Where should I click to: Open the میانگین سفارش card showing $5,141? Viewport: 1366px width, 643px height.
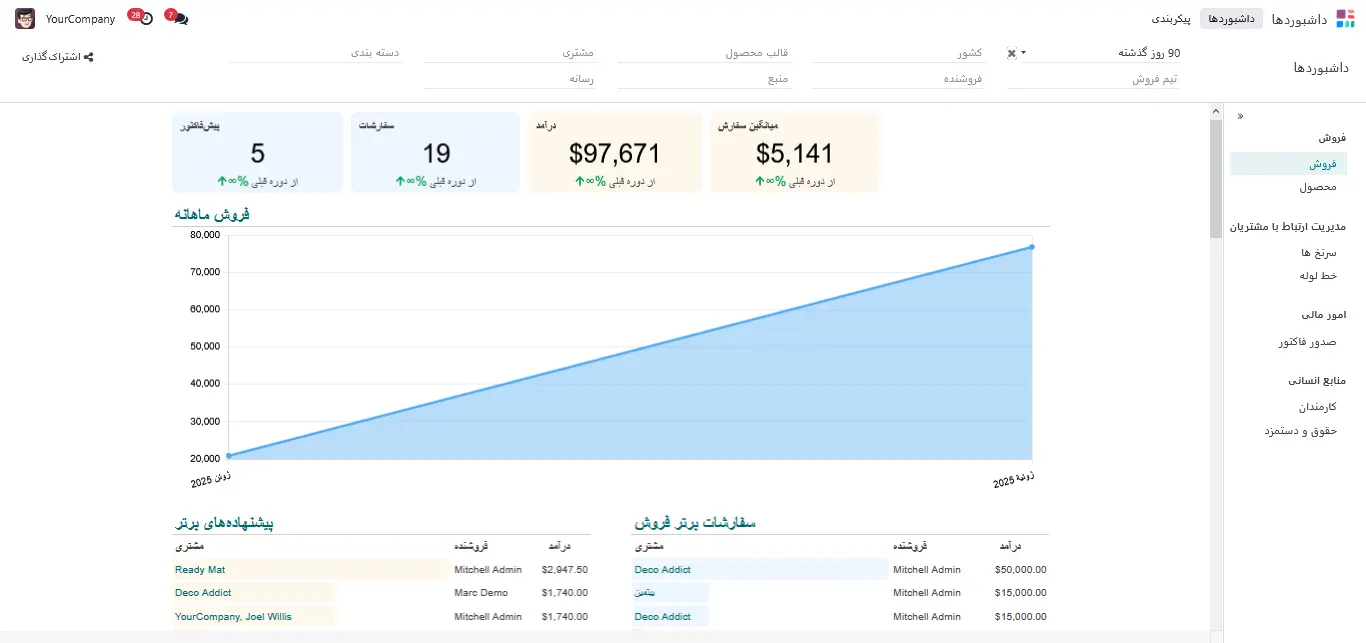pyautogui.click(x=794, y=153)
